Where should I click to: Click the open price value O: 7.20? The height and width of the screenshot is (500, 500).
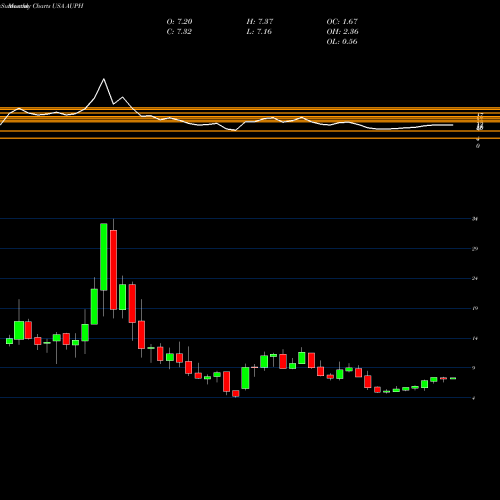coord(179,22)
